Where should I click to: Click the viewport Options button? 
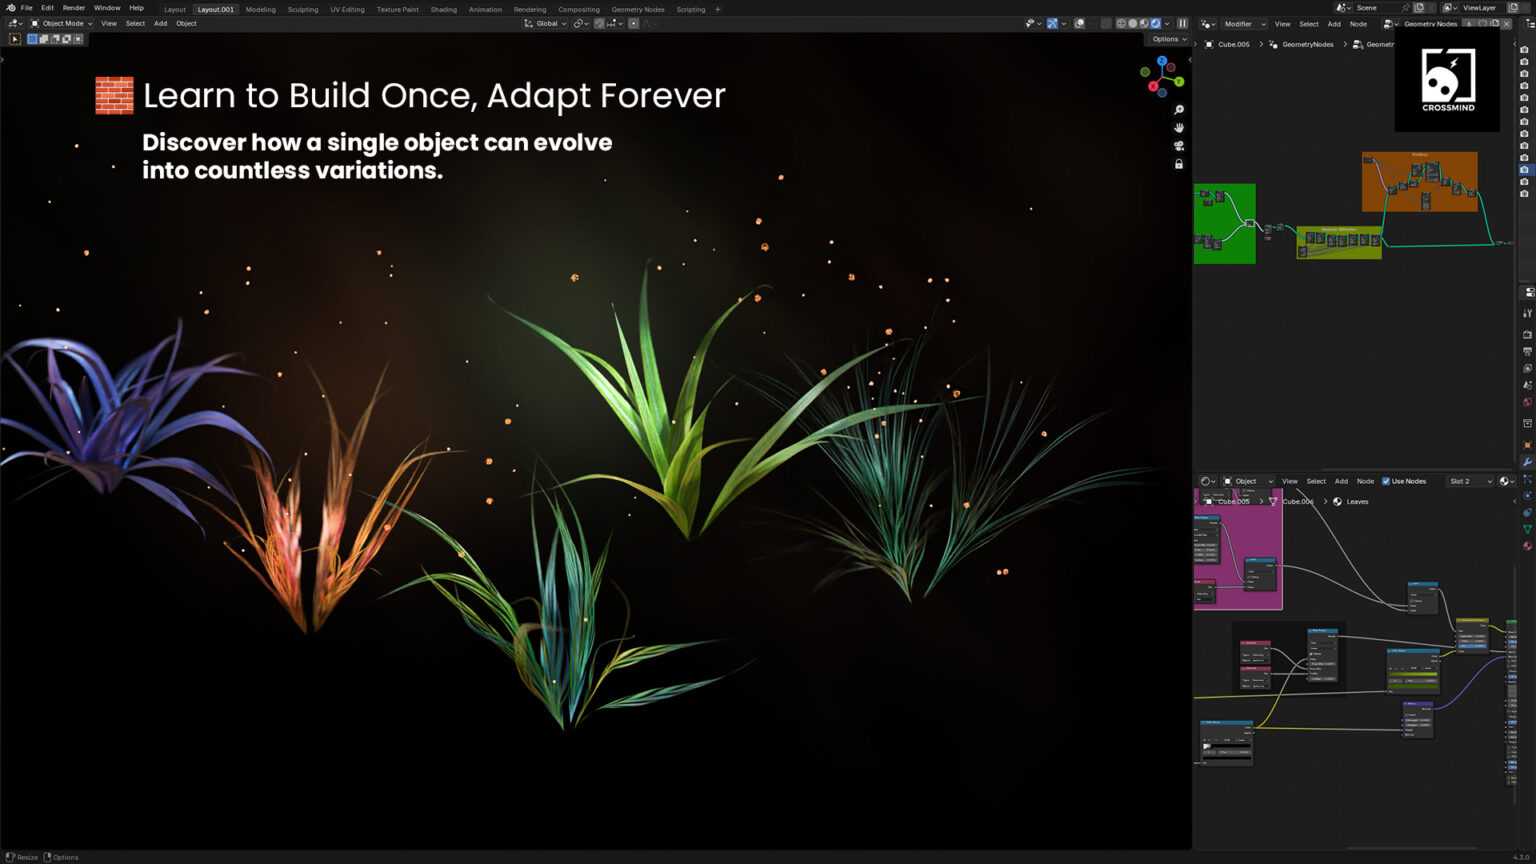point(1168,39)
